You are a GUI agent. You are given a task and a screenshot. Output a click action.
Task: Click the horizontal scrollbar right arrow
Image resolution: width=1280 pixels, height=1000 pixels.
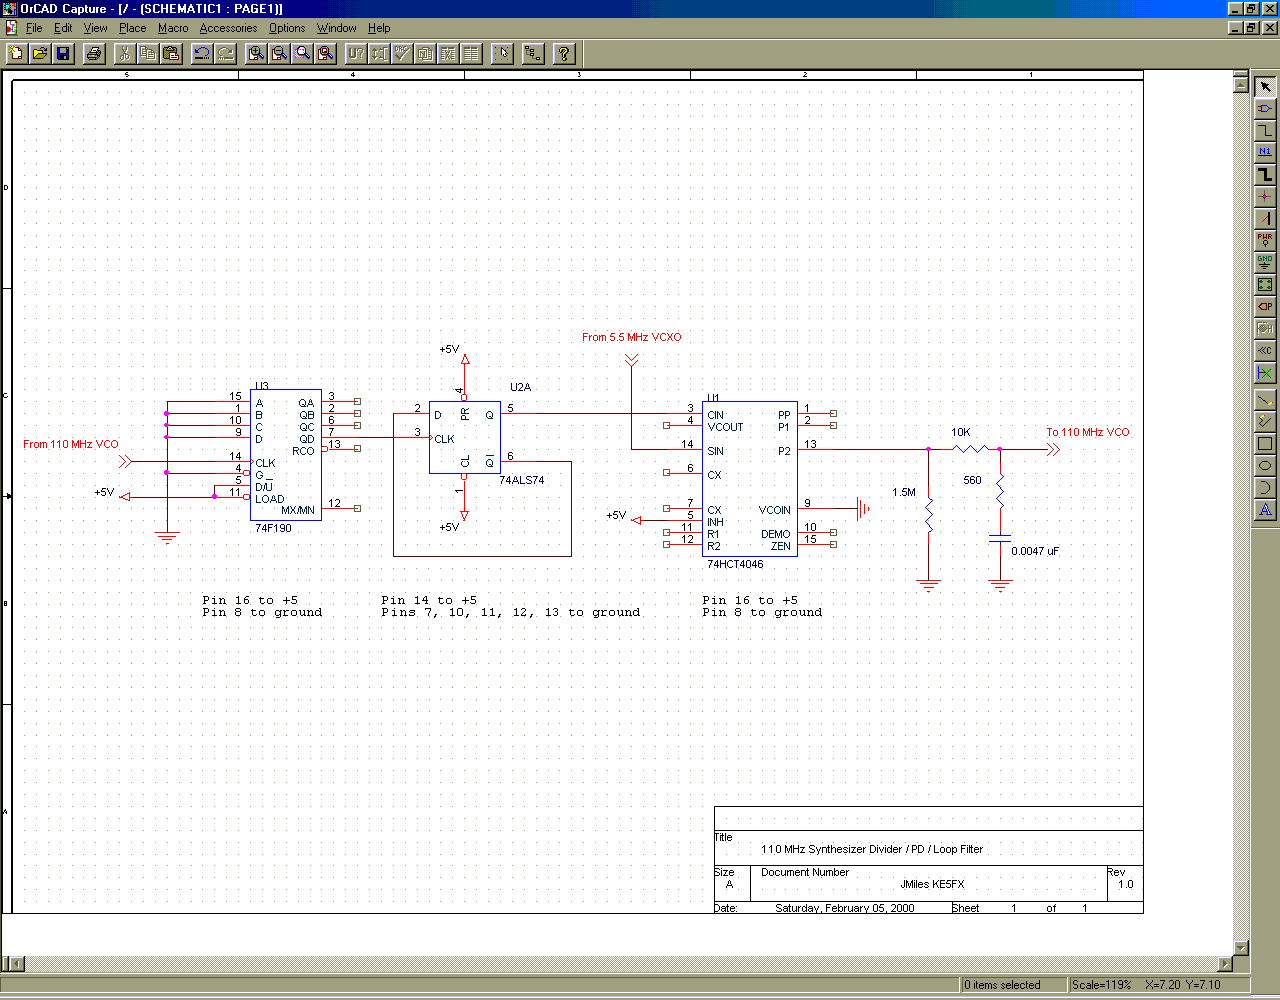(1226, 964)
